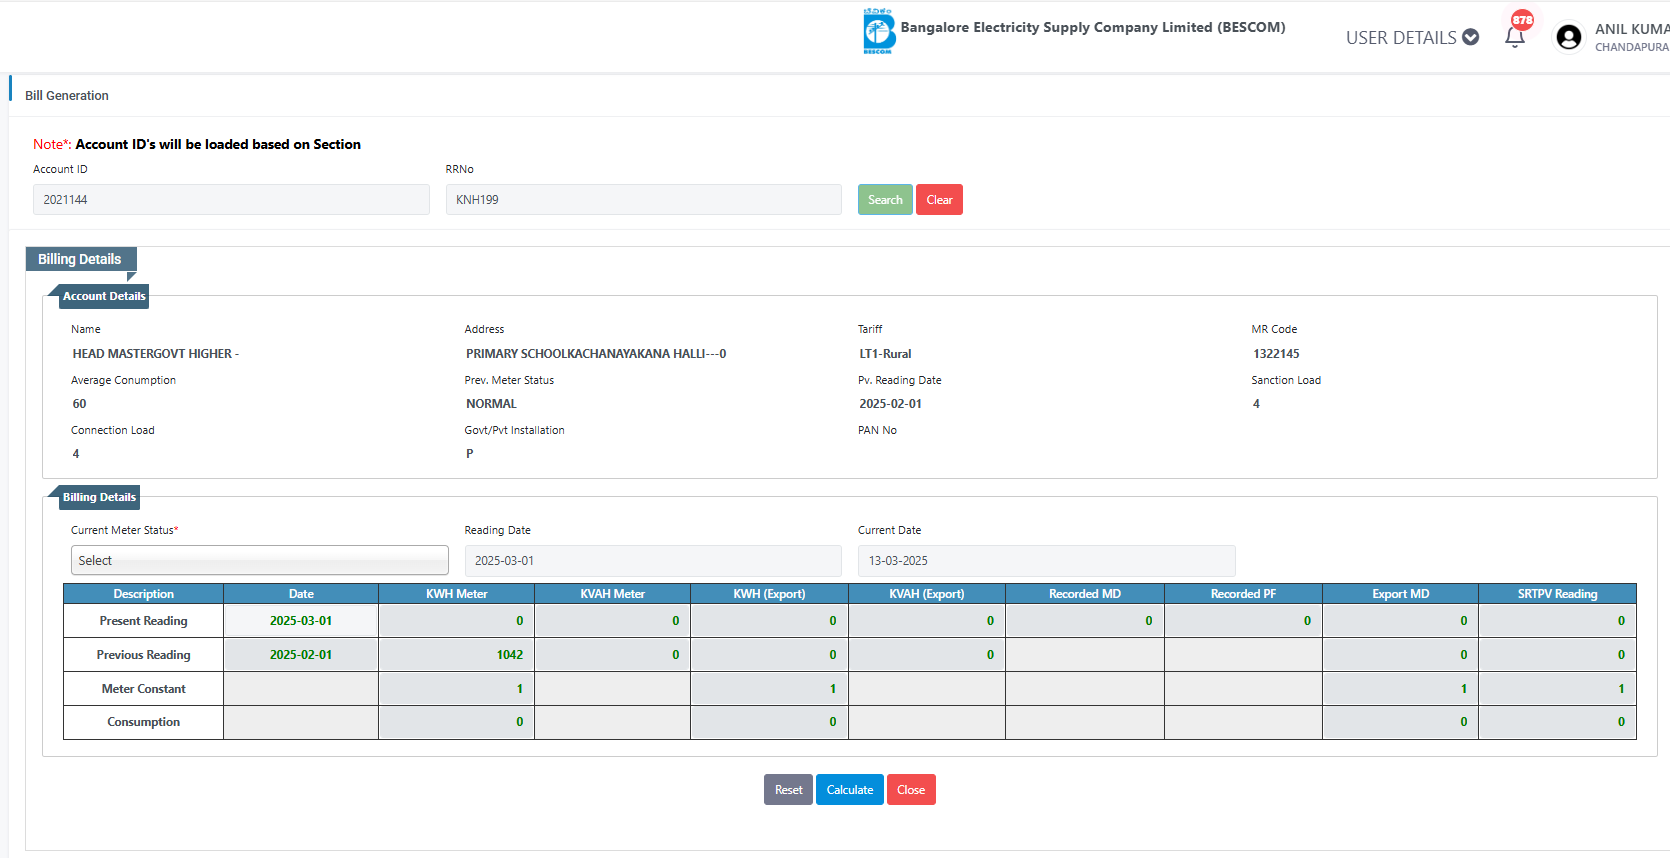Screen dimensions: 1670x858
Task: Click the Present Reading KWH (Export) cell
Action: 769,621
